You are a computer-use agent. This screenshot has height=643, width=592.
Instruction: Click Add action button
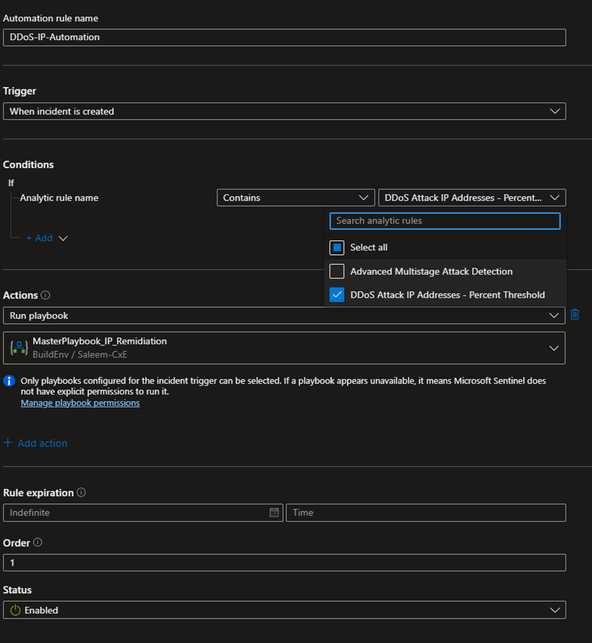click(35, 443)
